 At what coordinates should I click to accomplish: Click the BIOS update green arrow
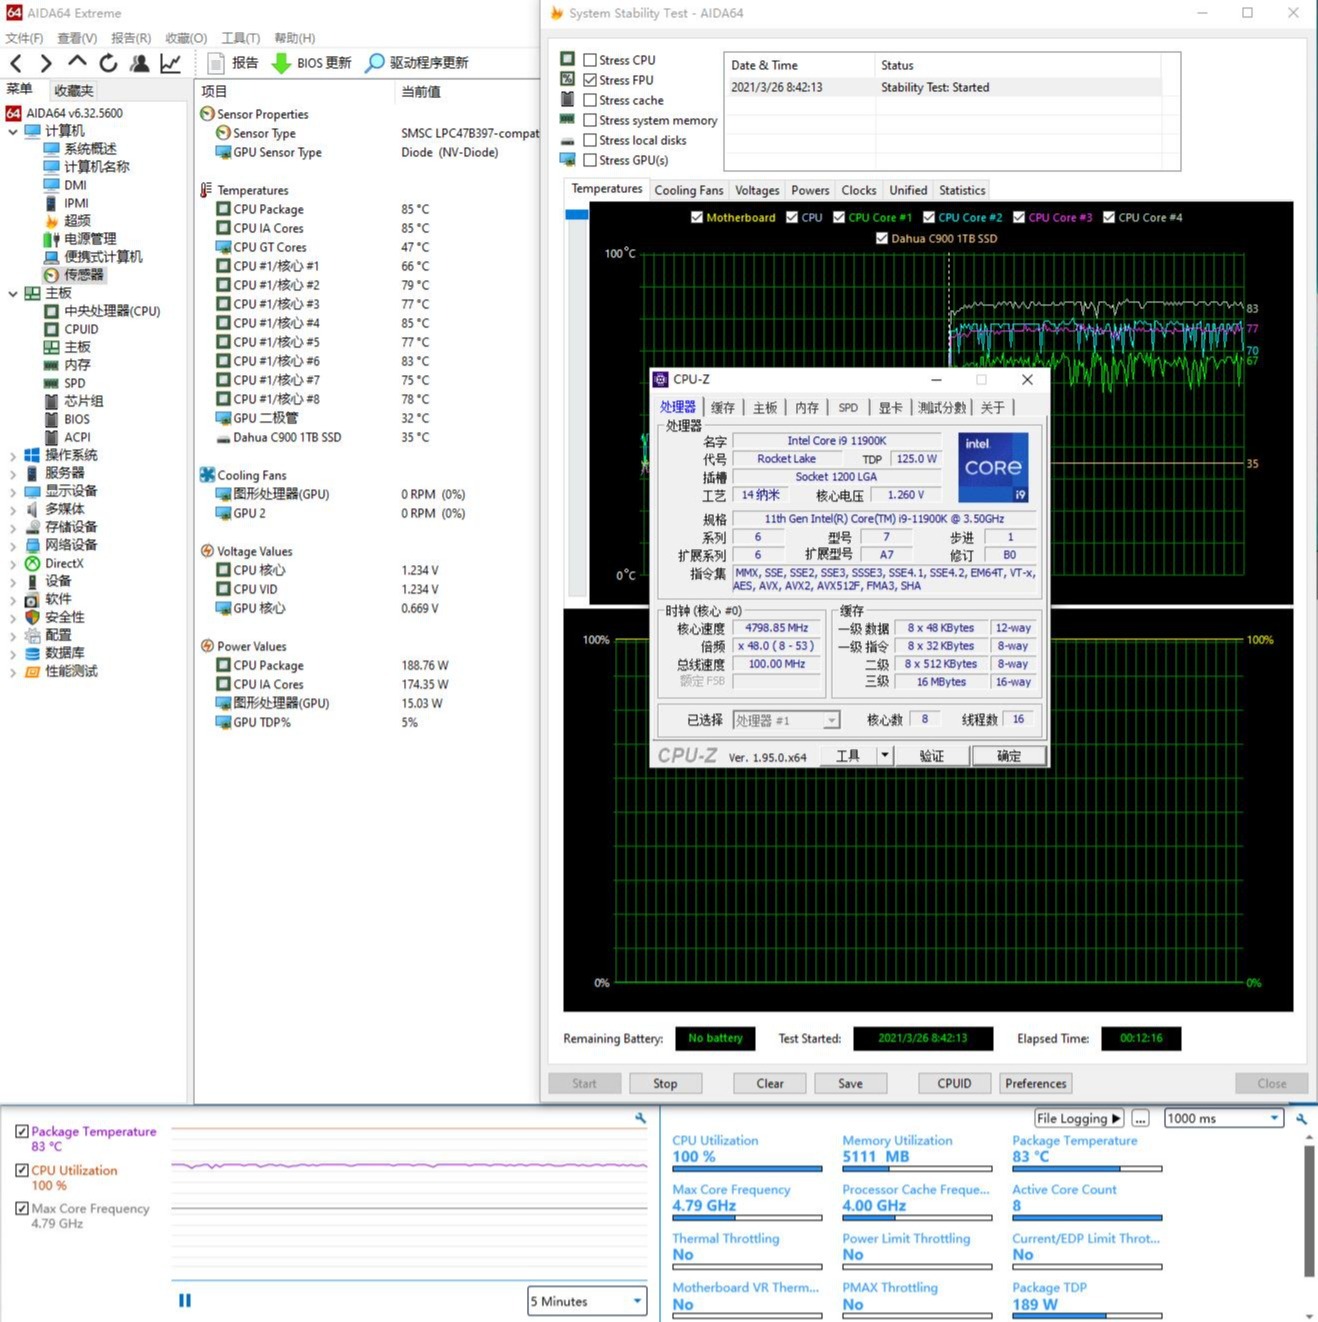(x=281, y=63)
